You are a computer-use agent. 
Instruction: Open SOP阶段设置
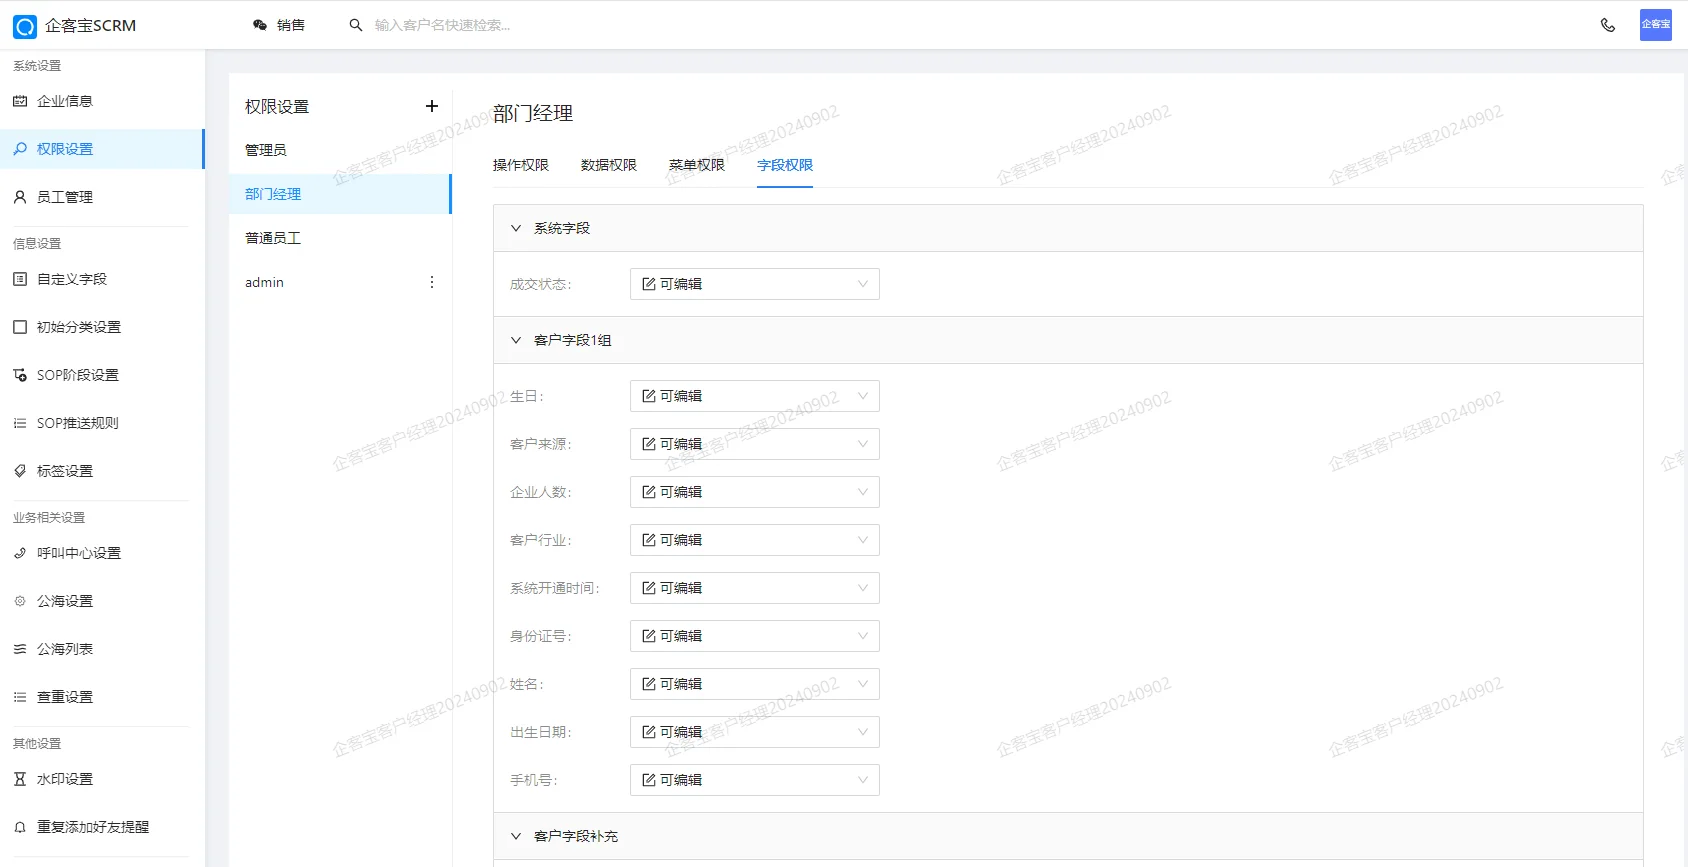102,375
